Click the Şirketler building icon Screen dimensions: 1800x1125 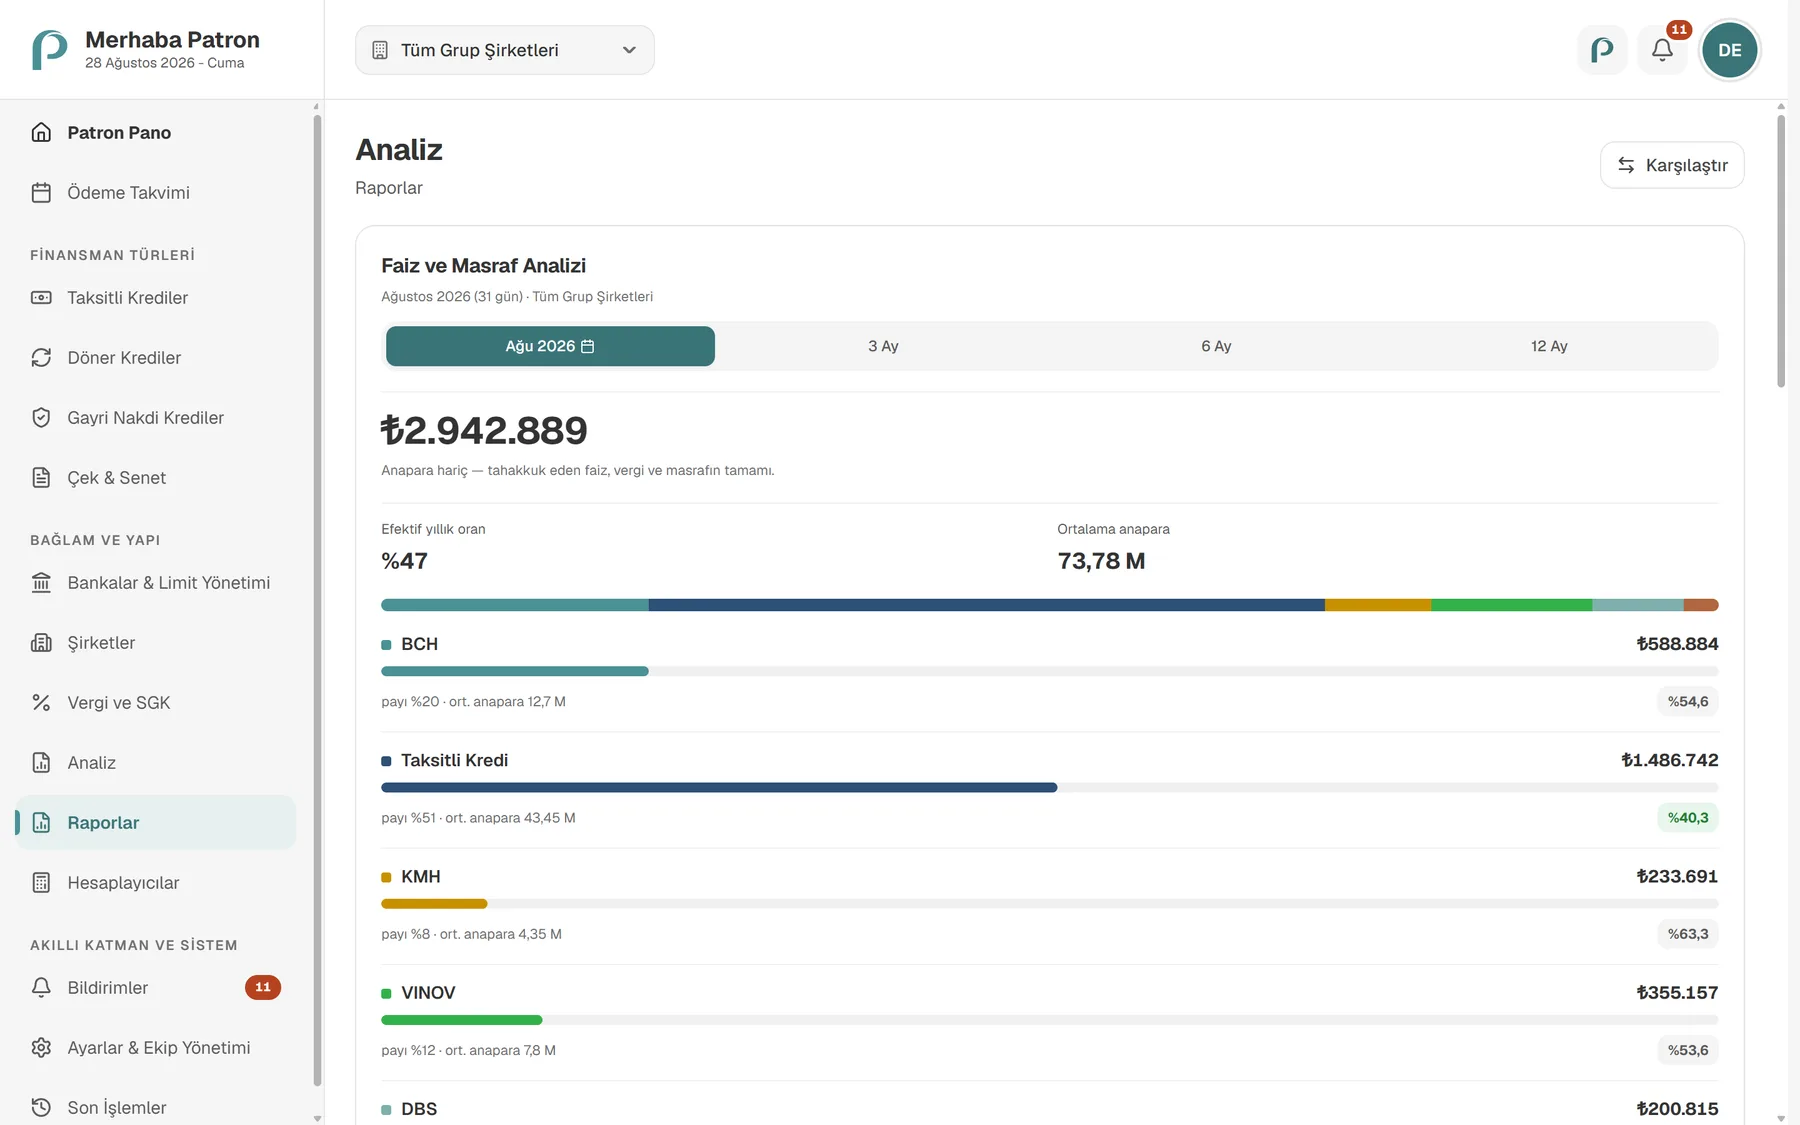(41, 643)
